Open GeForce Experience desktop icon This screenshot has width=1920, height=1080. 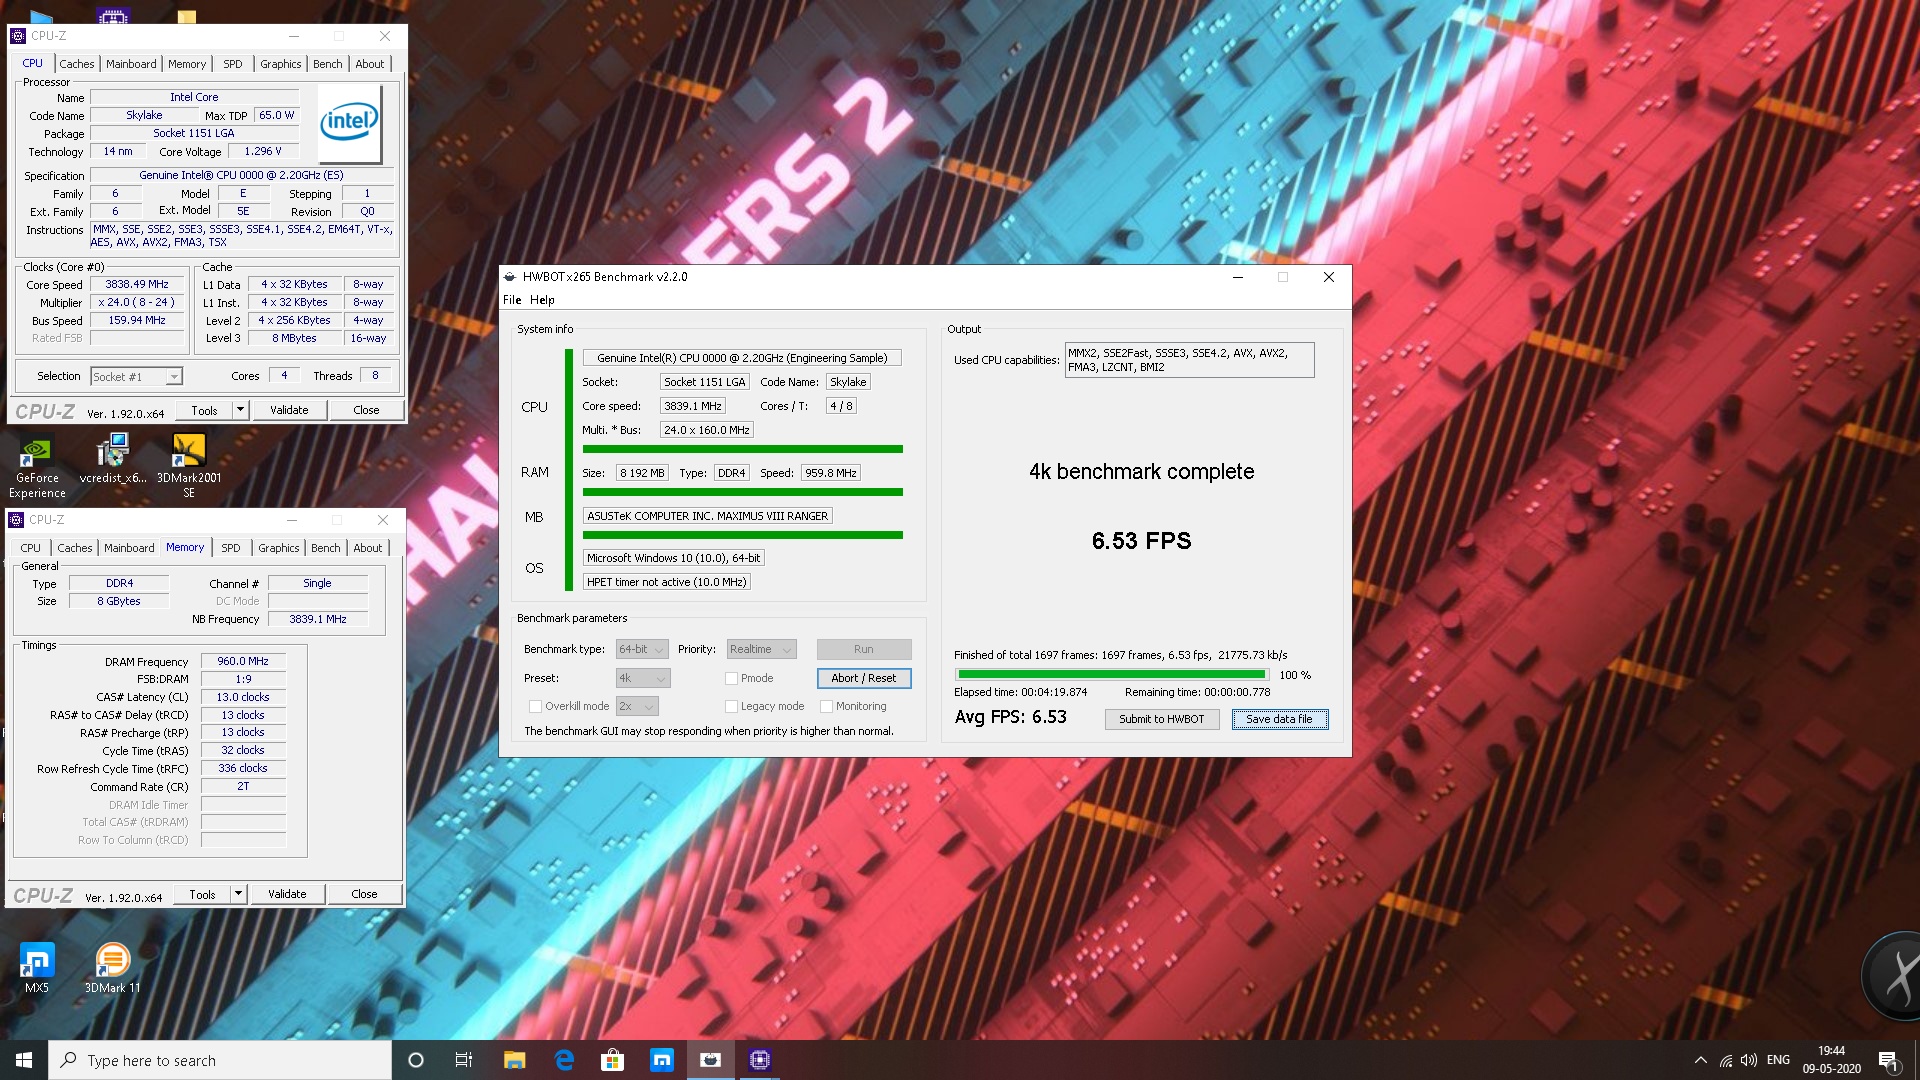coord(36,466)
